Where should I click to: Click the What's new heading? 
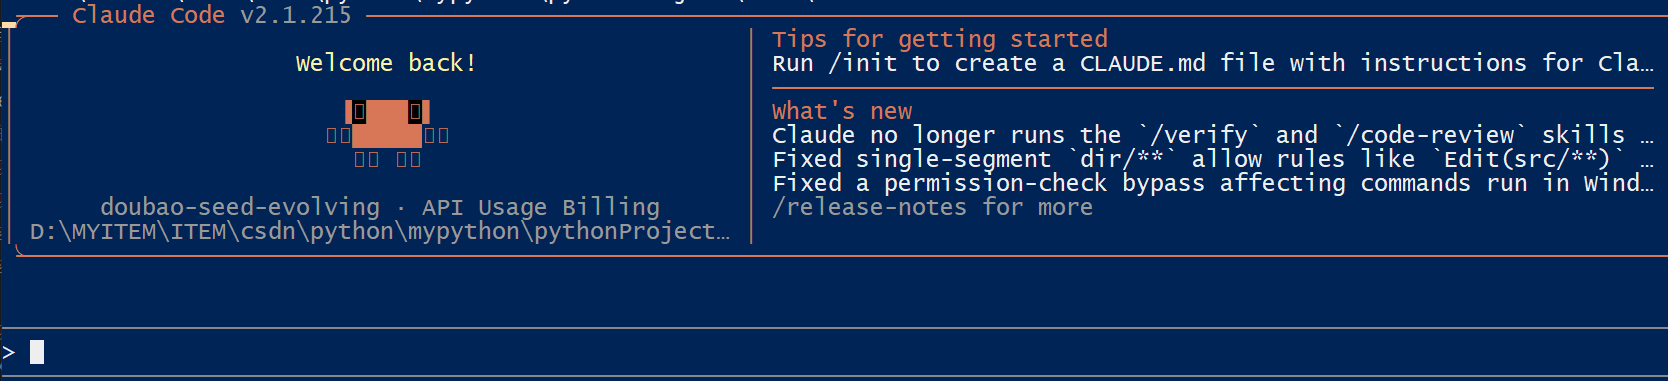[842, 111]
